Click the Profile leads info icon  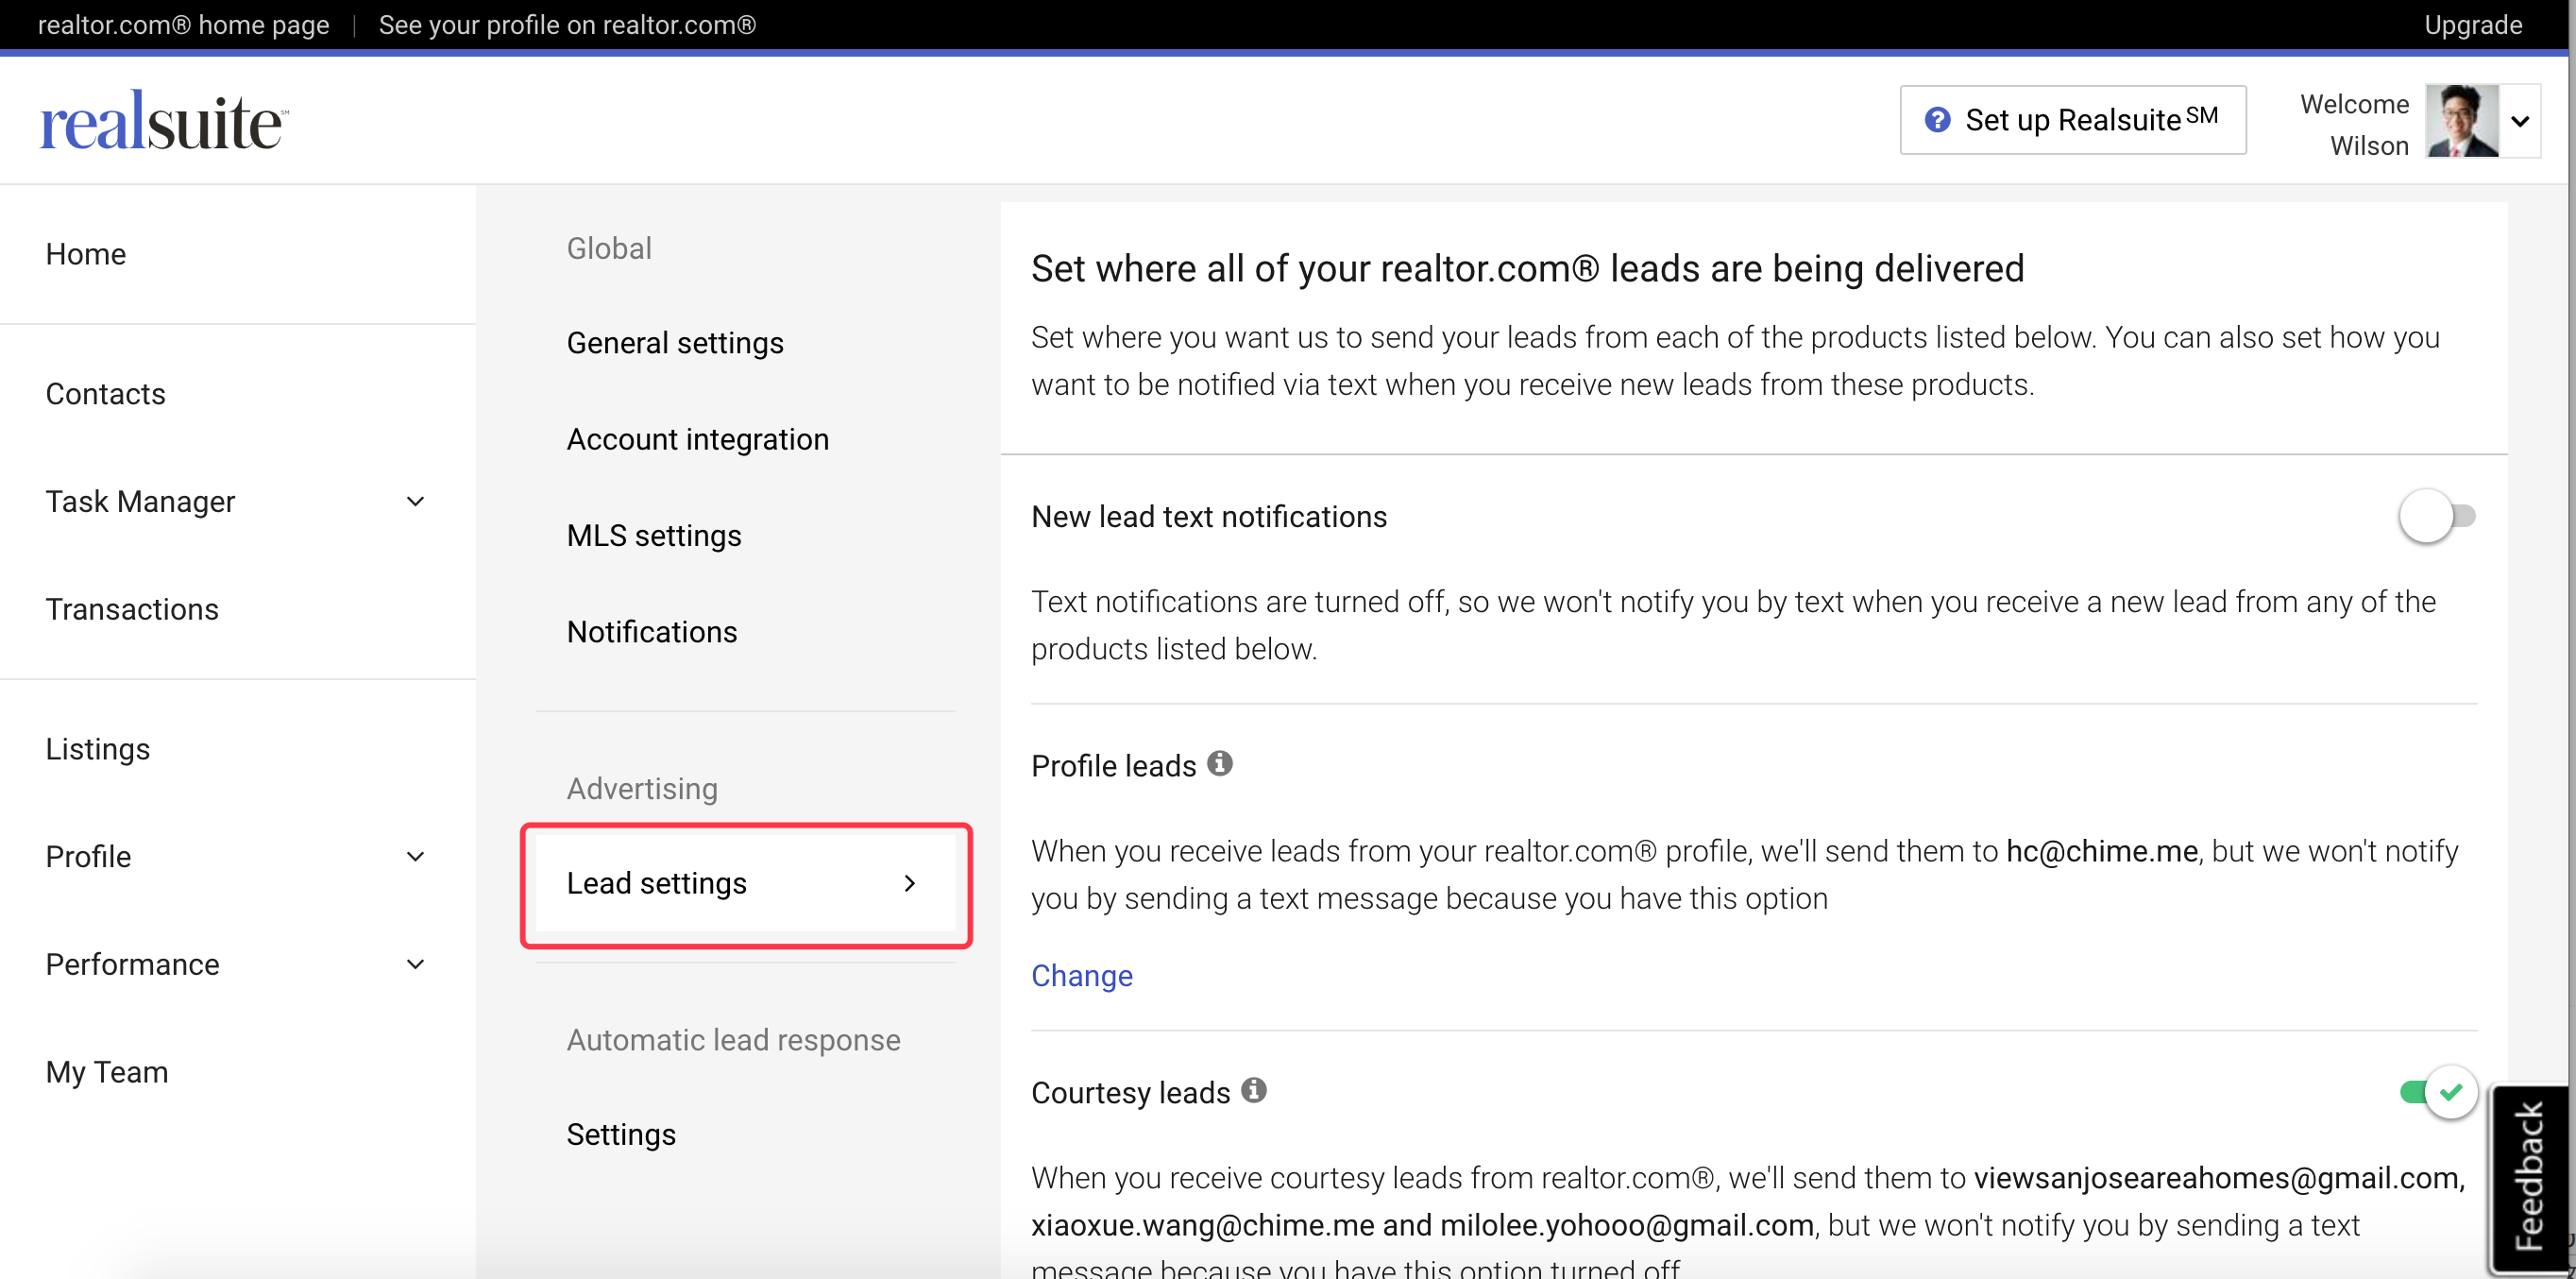coord(1219,764)
